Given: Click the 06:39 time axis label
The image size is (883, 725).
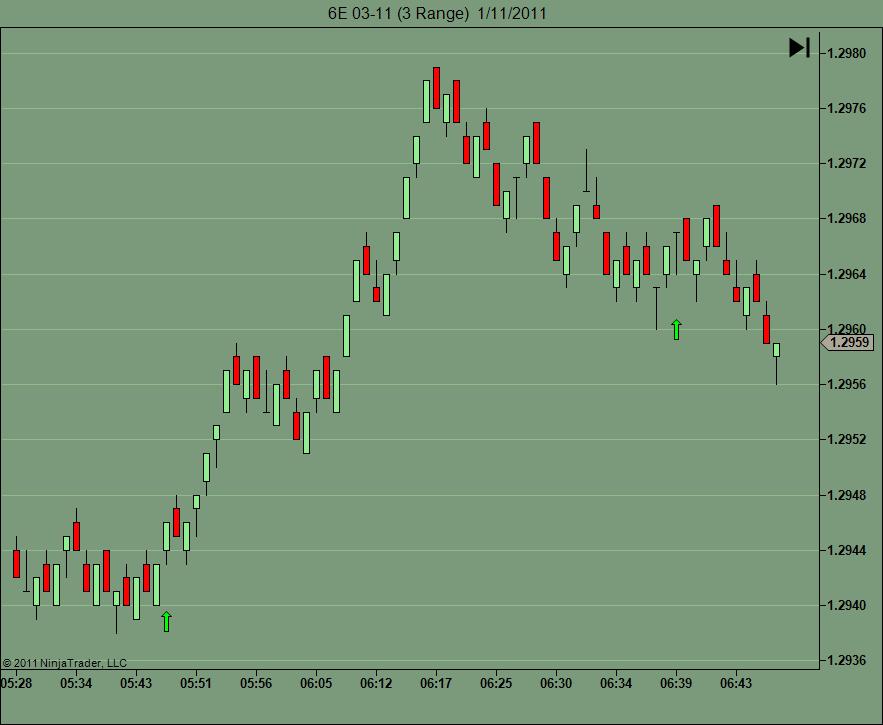Looking at the screenshot, I should tap(676, 683).
